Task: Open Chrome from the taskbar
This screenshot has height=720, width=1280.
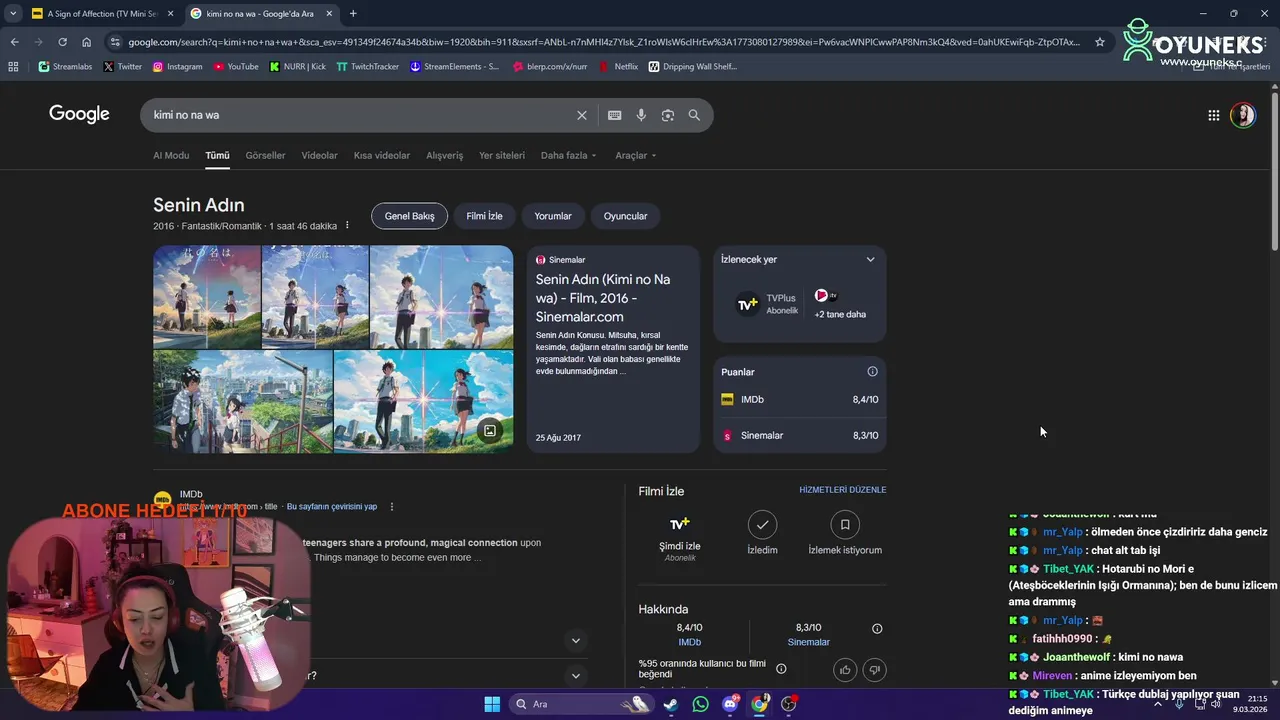Action: [759, 704]
